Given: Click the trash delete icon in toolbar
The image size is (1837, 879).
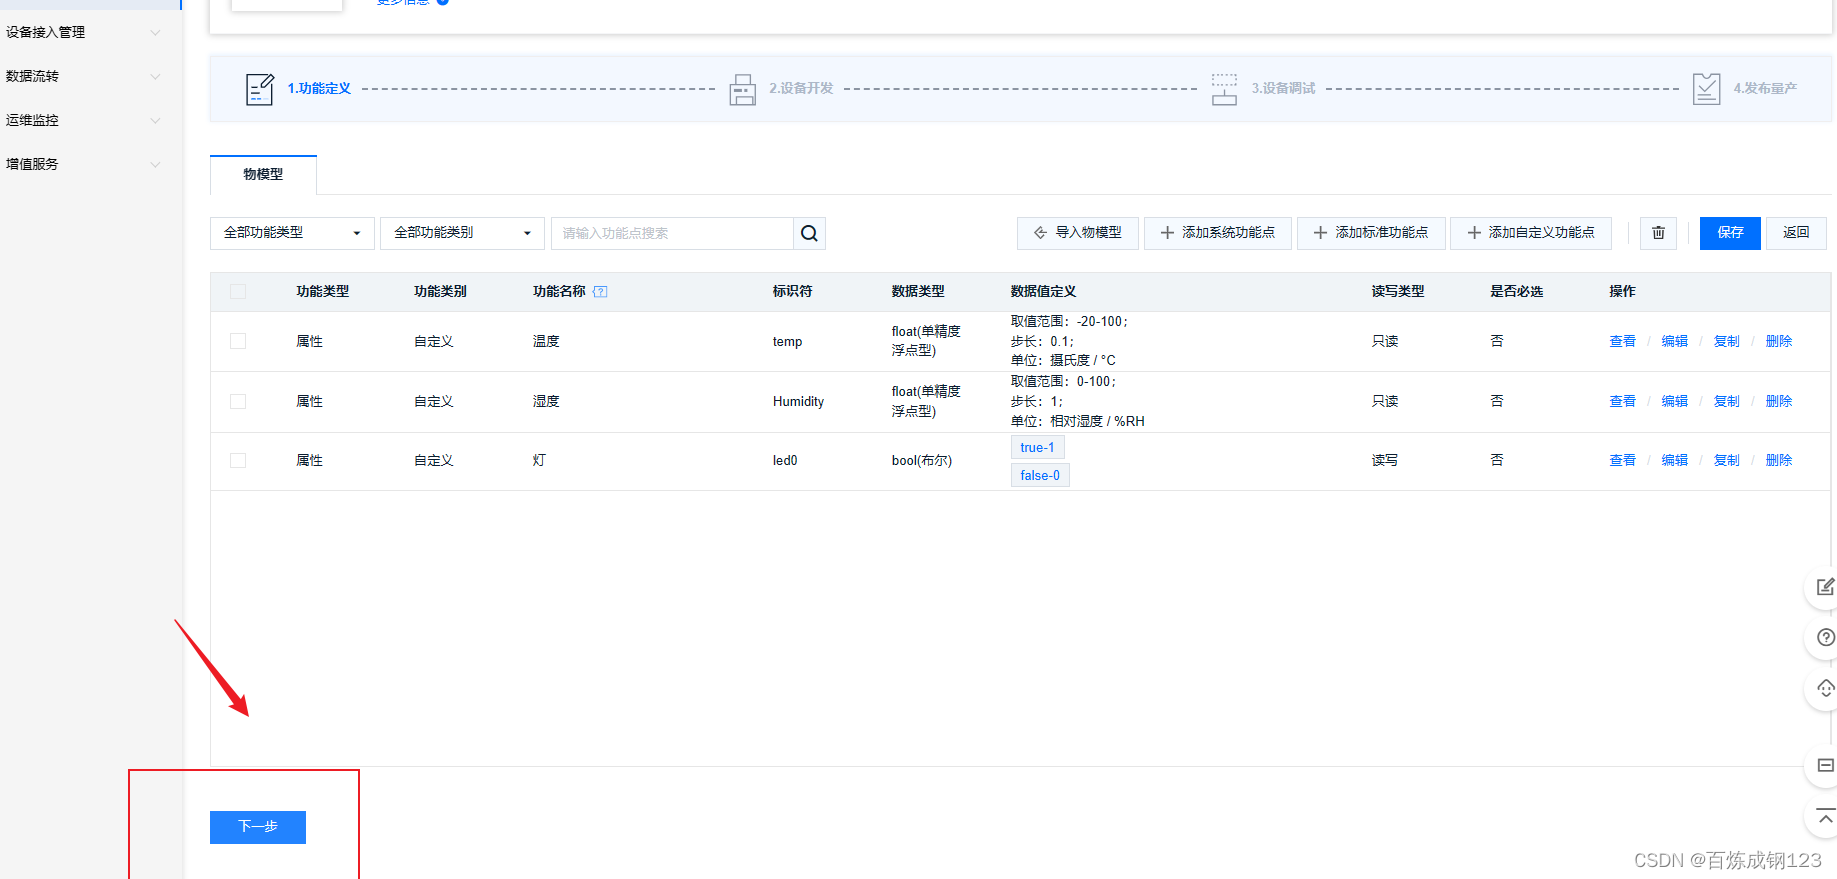Looking at the screenshot, I should click(x=1658, y=233).
